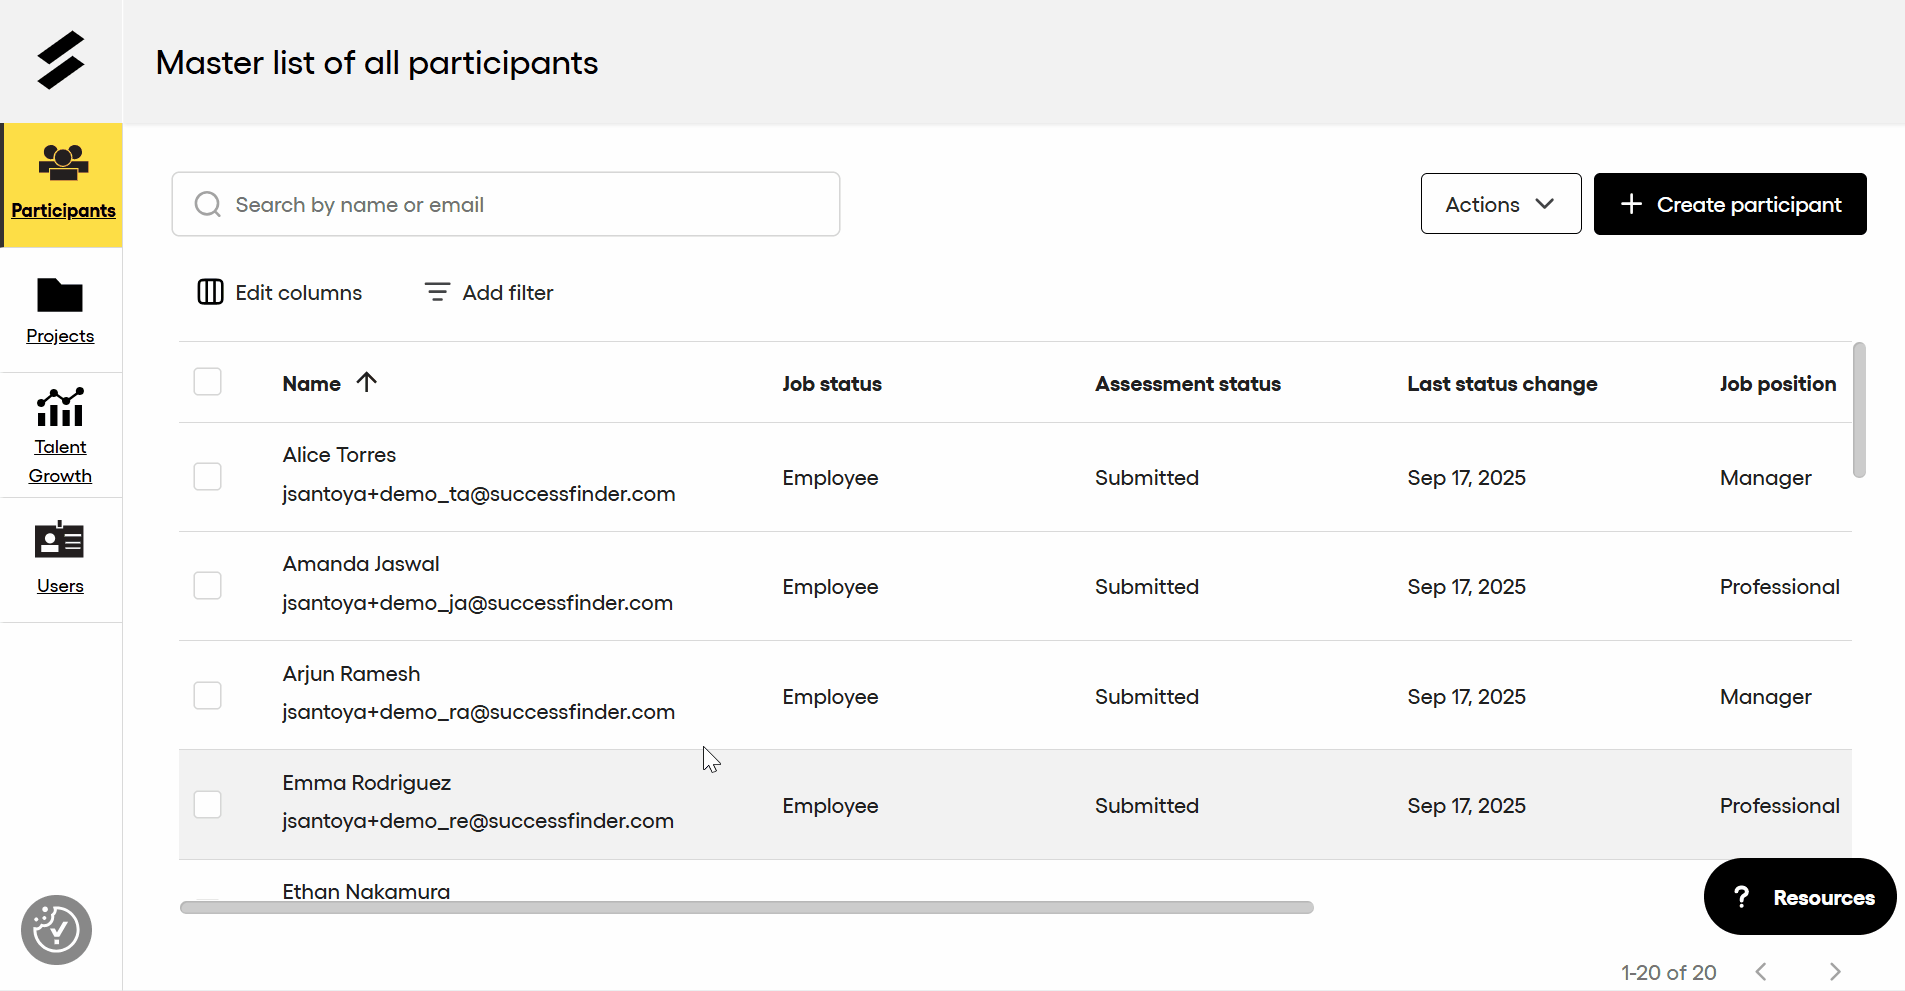Click the Last status change header
This screenshot has width=1905, height=991.
[1502, 384]
